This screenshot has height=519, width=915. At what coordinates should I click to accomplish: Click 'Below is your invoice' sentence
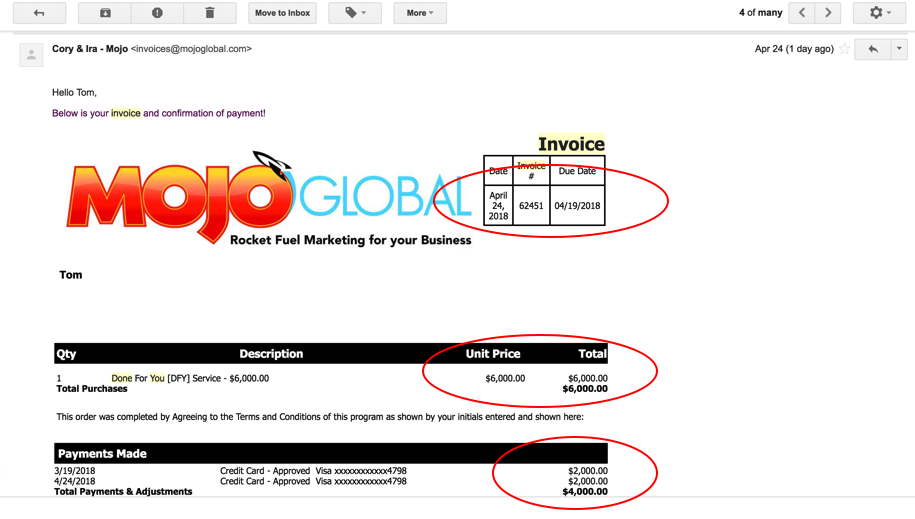click(x=159, y=113)
